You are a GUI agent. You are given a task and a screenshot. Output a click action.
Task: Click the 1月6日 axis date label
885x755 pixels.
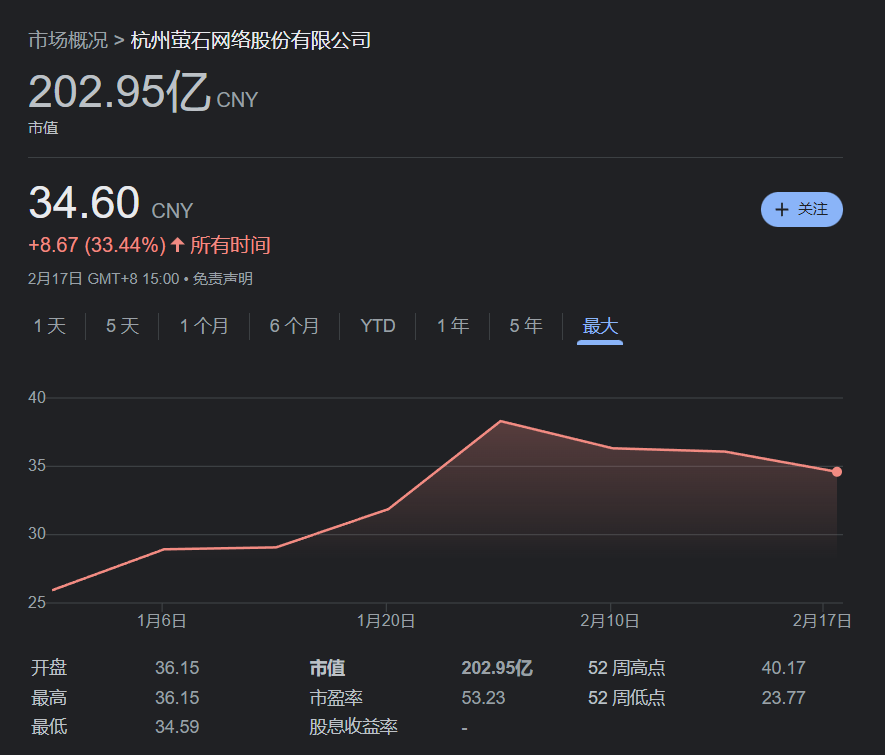[x=161, y=621]
